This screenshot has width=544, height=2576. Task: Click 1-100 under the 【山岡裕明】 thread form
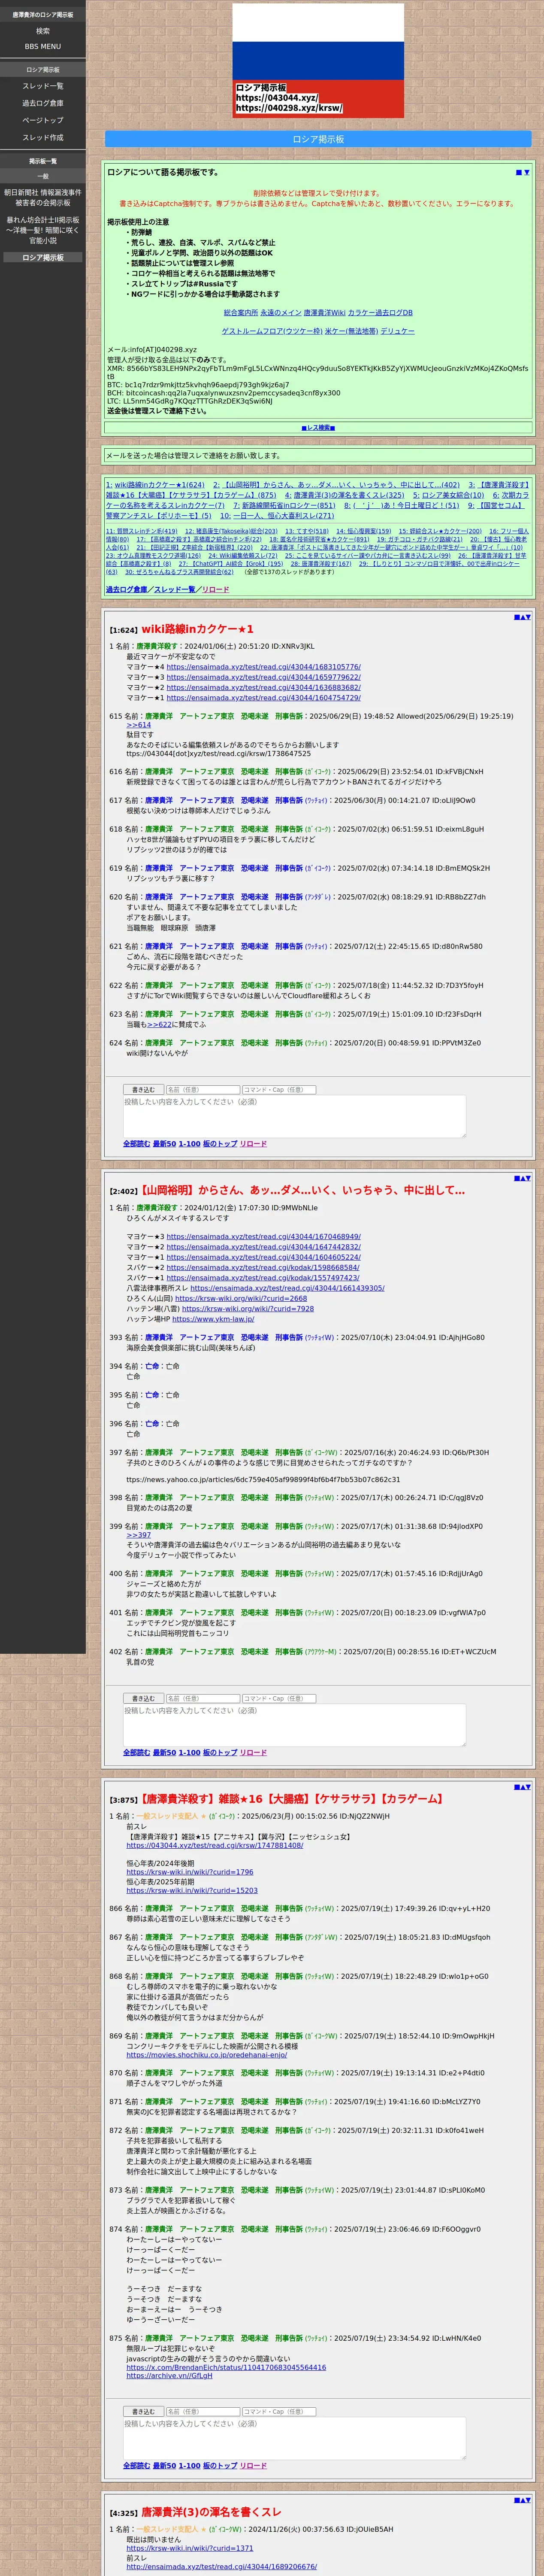[189, 1752]
